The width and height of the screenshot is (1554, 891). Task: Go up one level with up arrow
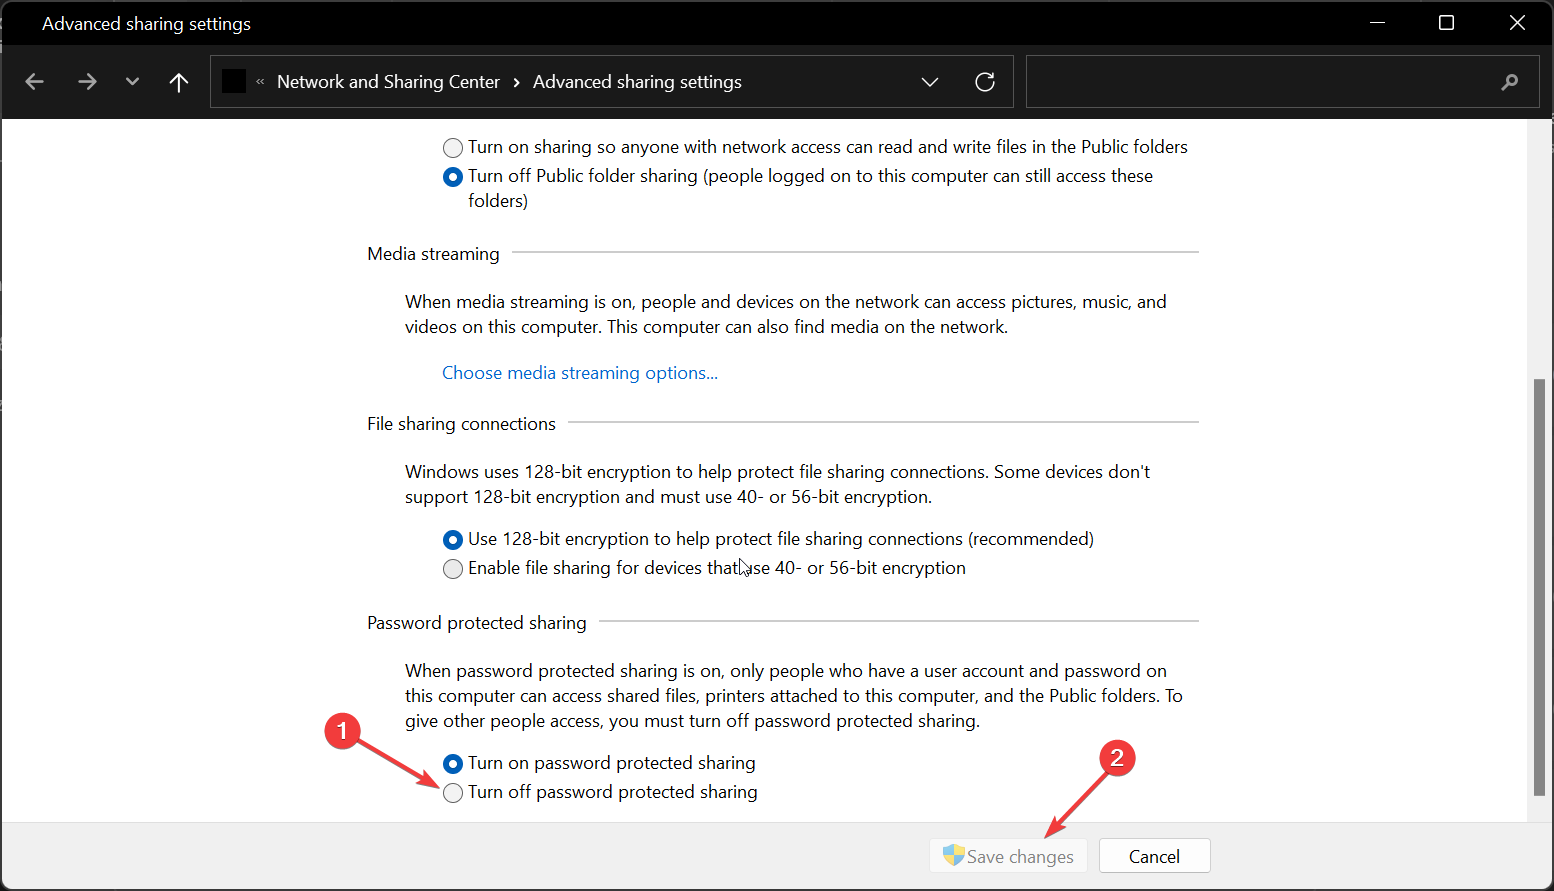pos(179,82)
